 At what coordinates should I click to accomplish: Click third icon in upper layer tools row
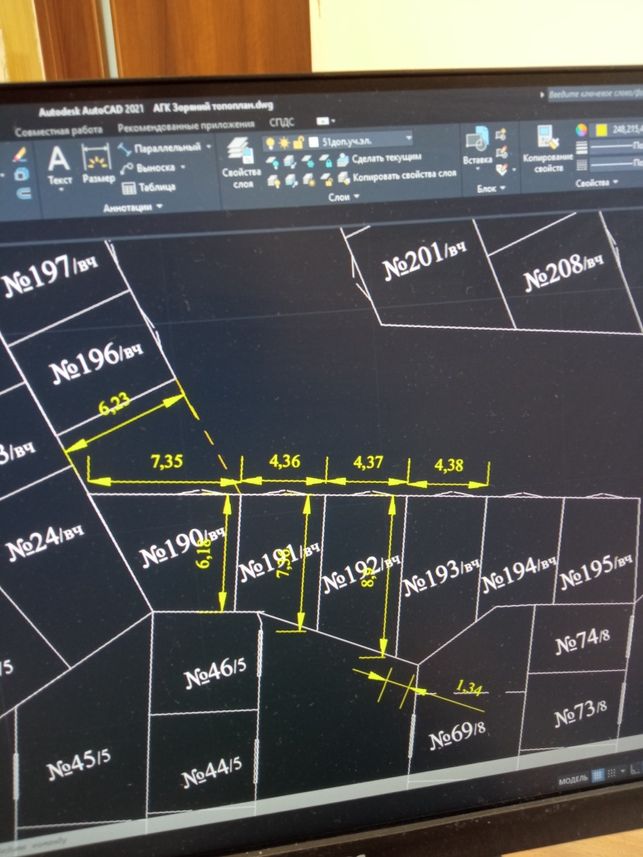[x=308, y=161]
